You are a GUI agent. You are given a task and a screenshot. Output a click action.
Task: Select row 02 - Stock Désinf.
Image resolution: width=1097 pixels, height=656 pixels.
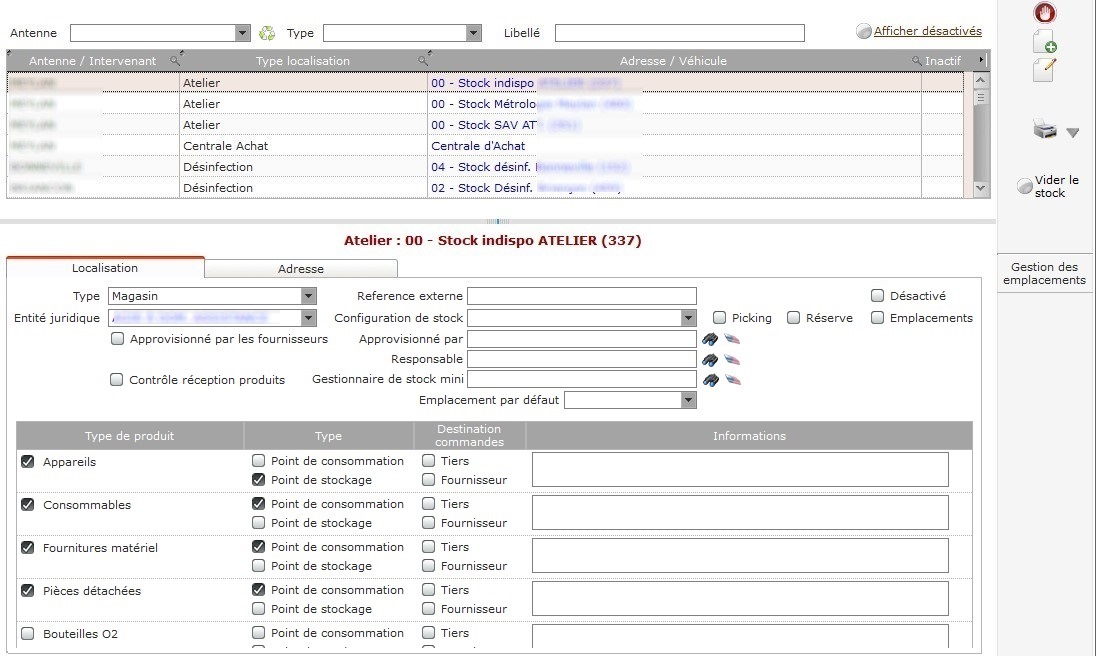[485, 187]
